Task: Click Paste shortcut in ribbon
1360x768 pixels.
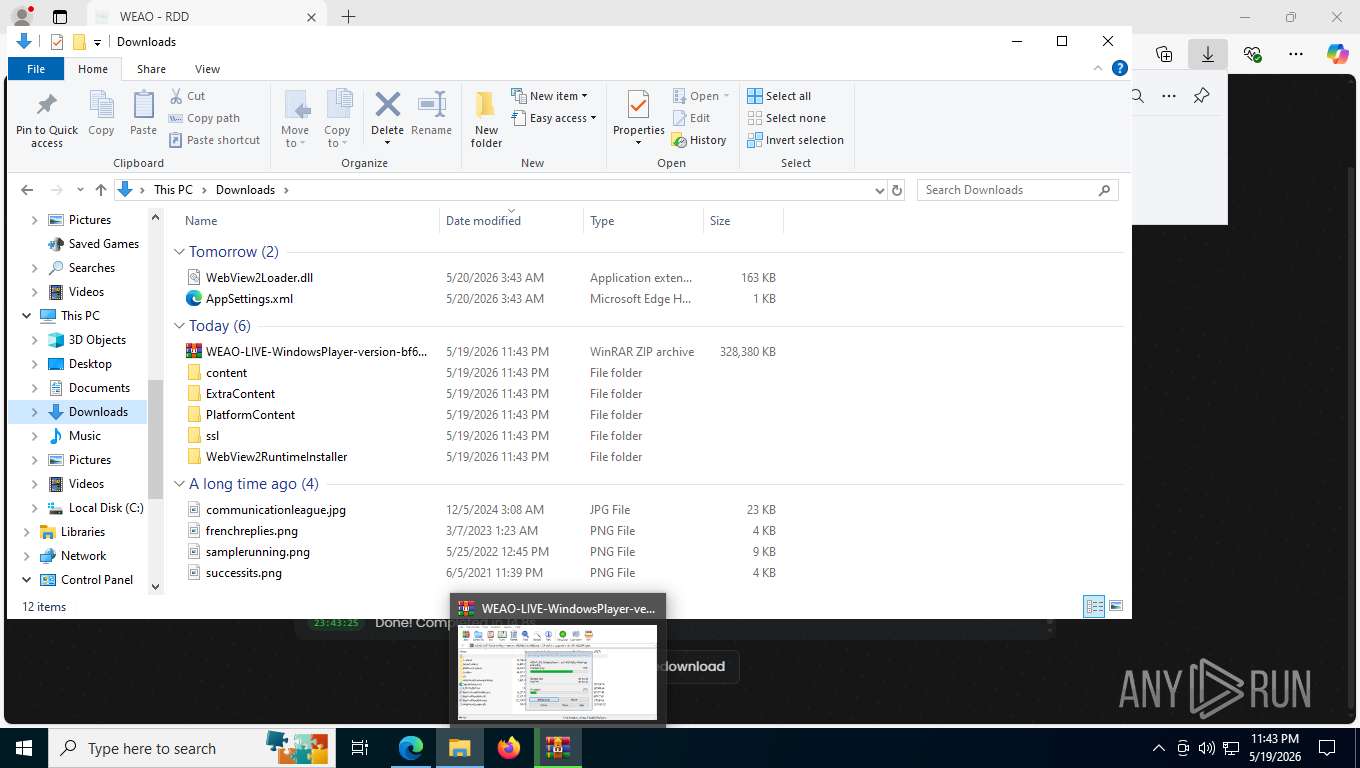Action: (x=214, y=140)
